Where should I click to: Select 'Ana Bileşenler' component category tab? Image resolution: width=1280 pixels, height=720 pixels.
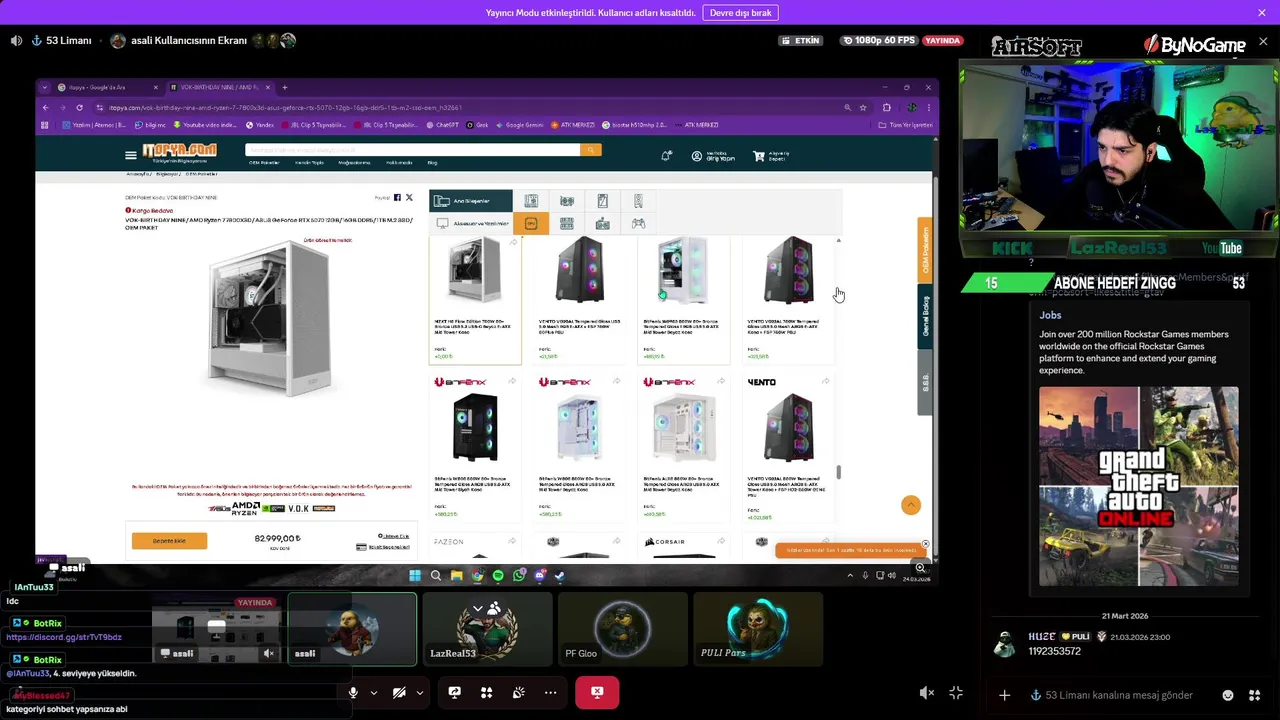click(471, 201)
